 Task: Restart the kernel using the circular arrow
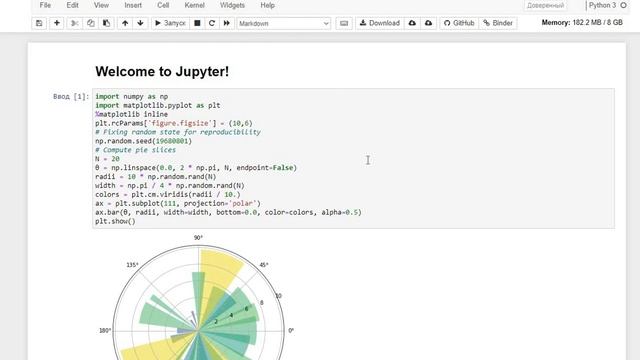(x=212, y=23)
